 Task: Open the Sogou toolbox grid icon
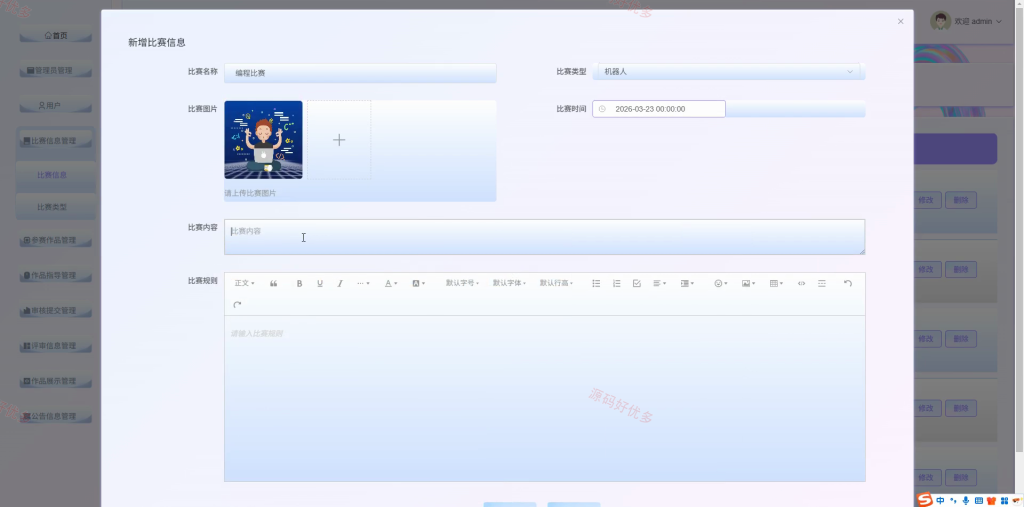tap(1004, 500)
